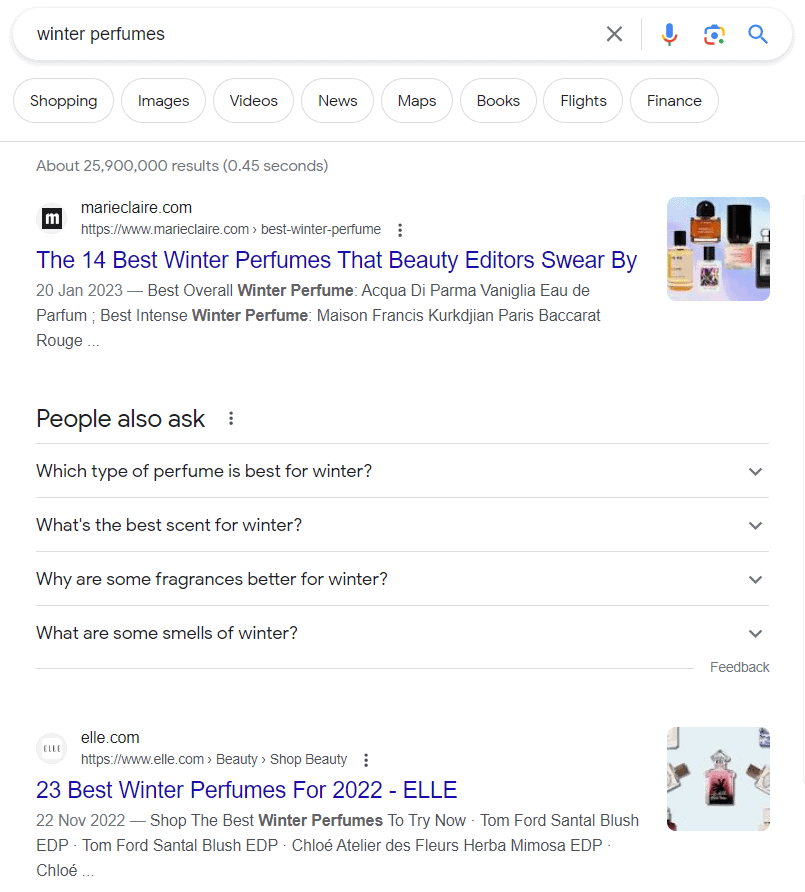
Task: Open '23 Best Winter Perfumes For 2022 - ELLE'
Action: (246, 790)
